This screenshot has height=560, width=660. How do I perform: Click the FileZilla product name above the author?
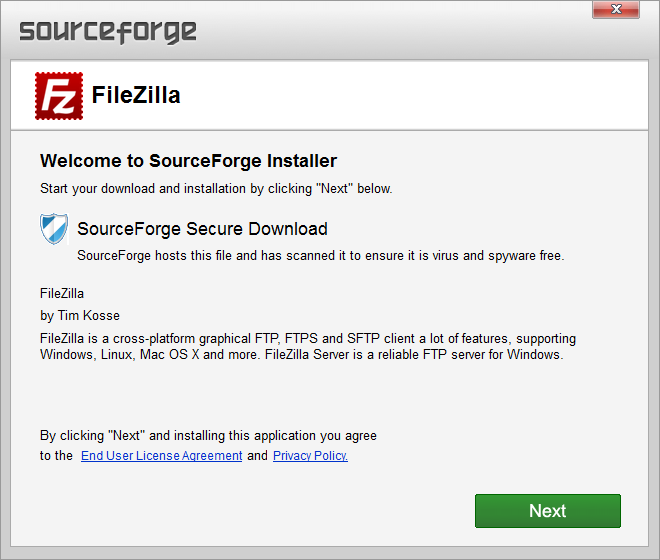click(62, 293)
